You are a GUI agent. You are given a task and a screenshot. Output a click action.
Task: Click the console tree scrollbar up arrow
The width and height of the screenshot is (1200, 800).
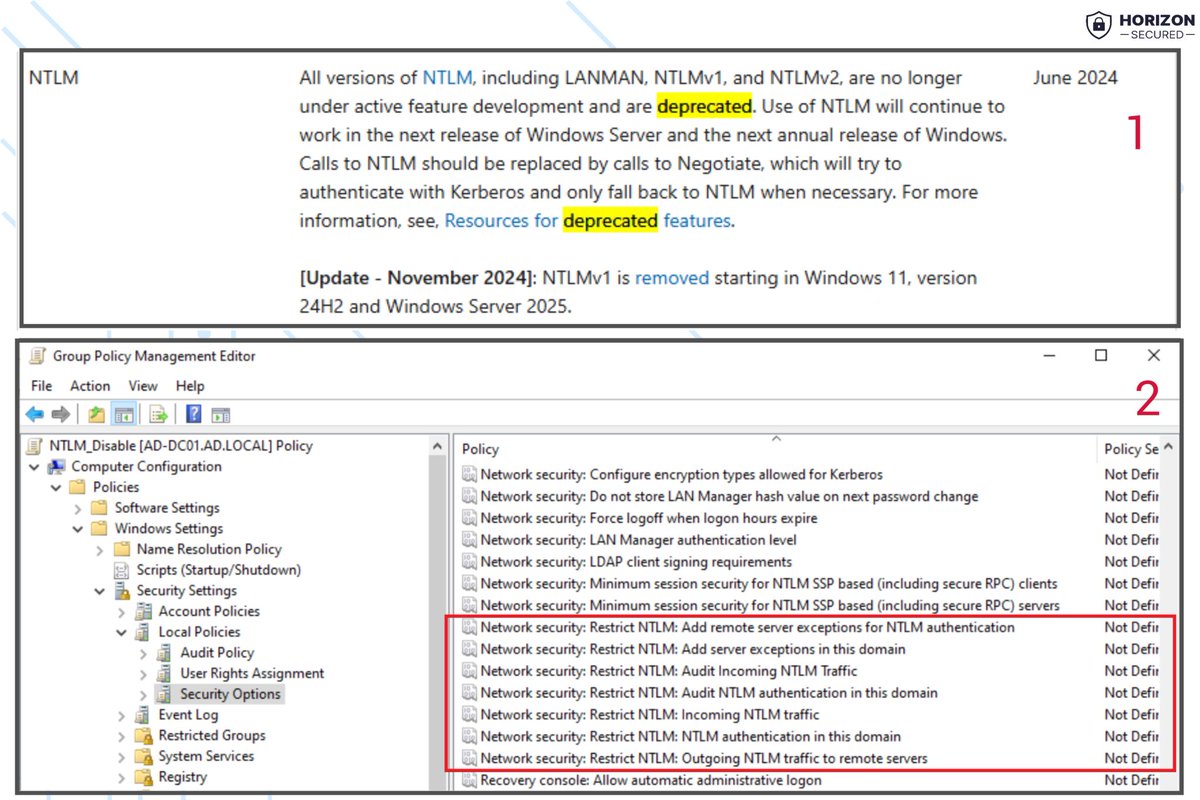point(437,447)
